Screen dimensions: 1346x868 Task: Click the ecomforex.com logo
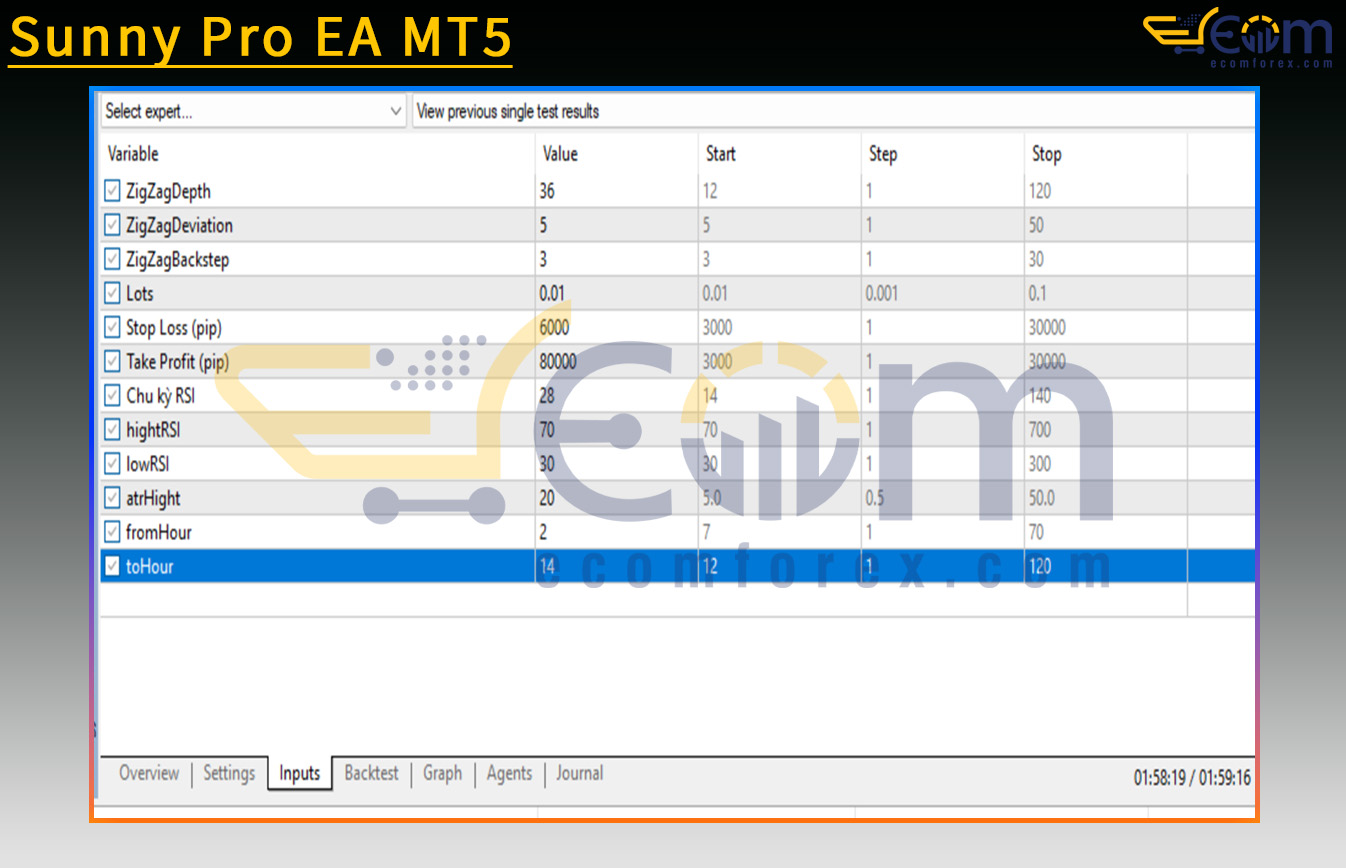(x=1238, y=38)
